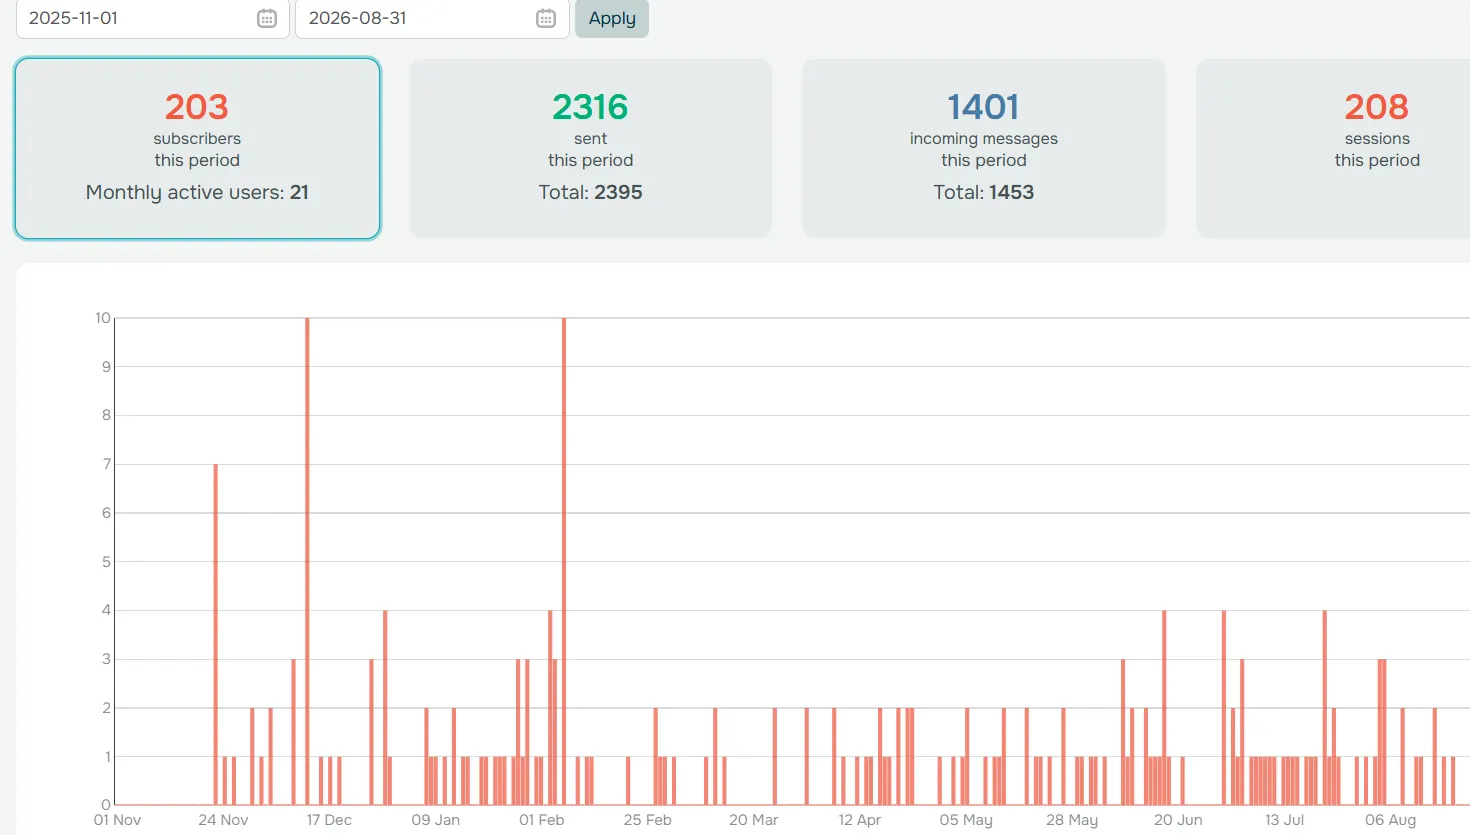The width and height of the screenshot is (1470, 835).
Task: Click the '12 Apr' axis label
Action: [860, 820]
